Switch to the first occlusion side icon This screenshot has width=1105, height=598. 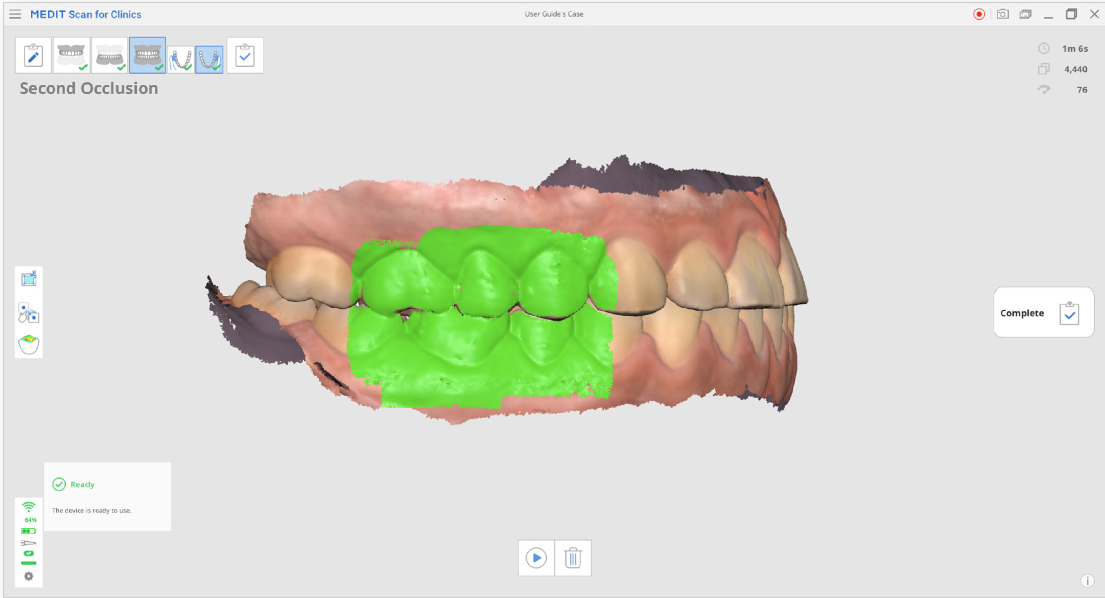(181, 59)
